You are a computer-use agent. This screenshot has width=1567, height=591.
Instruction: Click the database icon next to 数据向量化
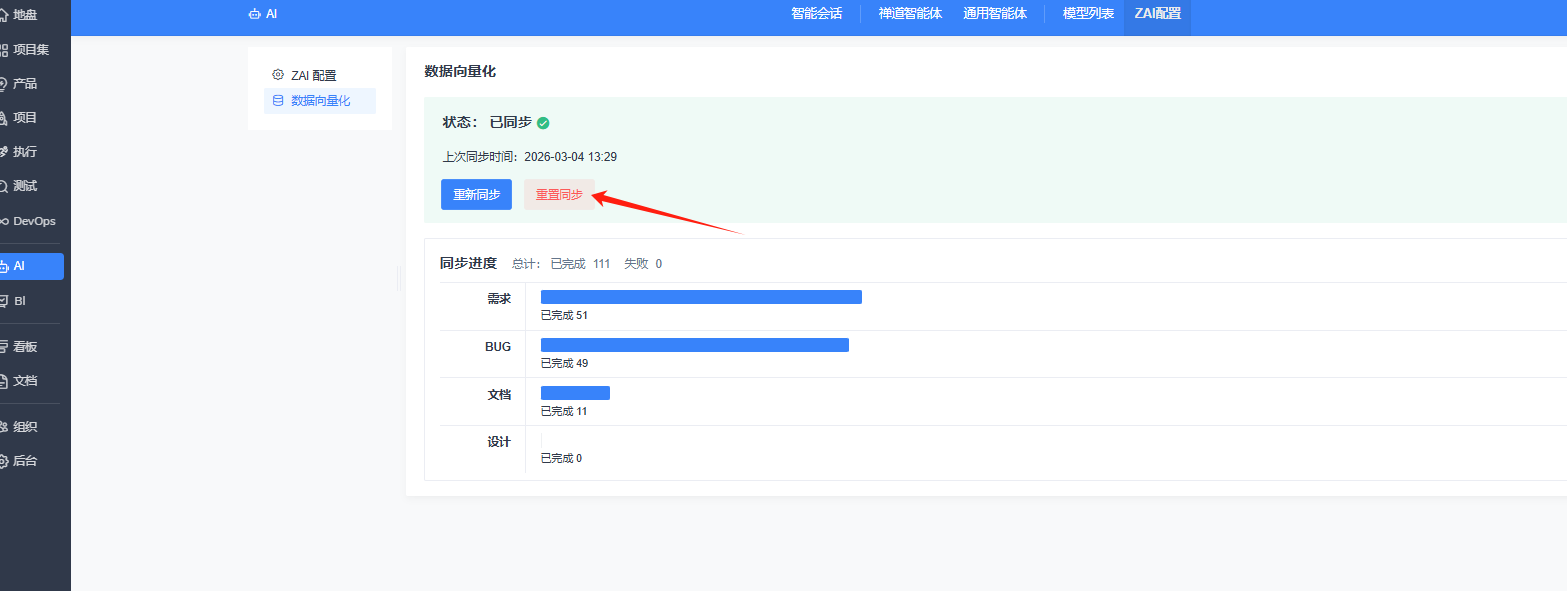[x=278, y=100]
